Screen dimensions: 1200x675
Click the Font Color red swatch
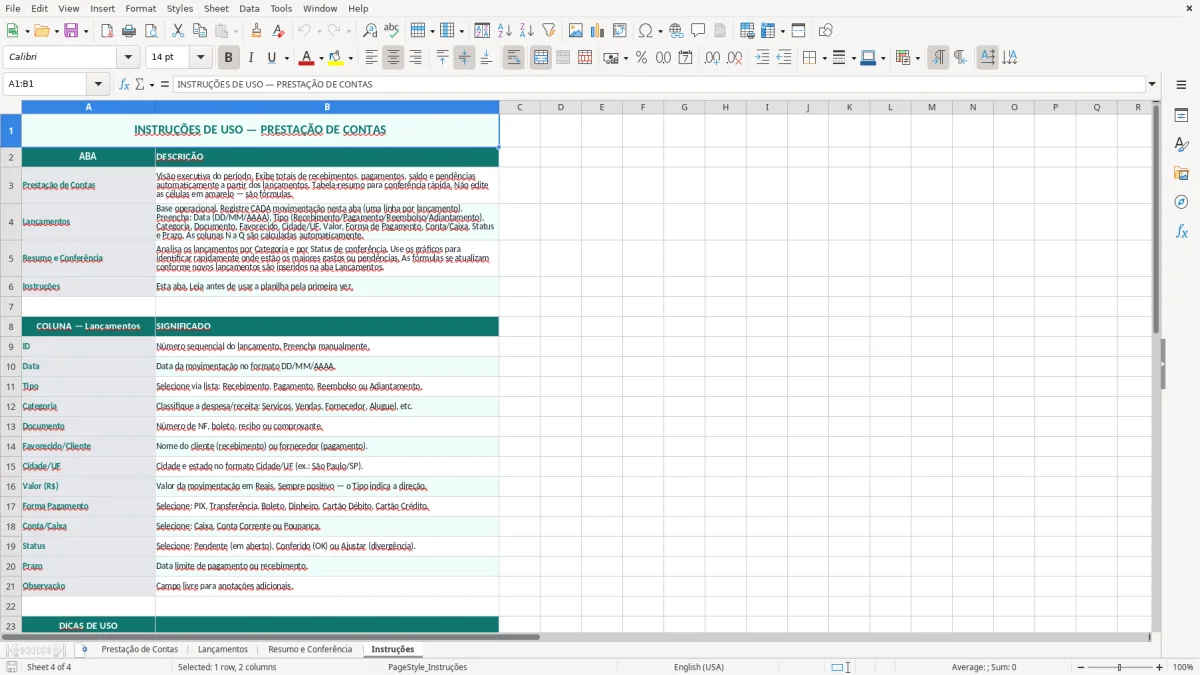(307, 58)
